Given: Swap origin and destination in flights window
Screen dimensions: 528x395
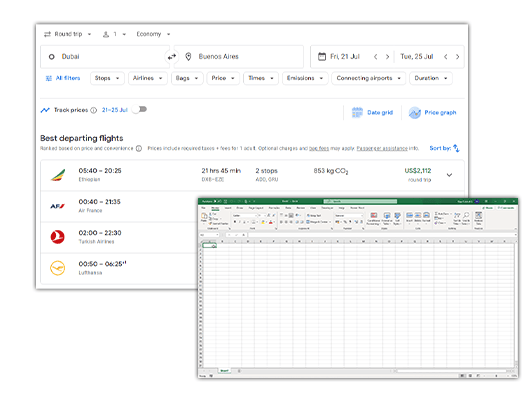Looking at the screenshot, I should (172, 57).
